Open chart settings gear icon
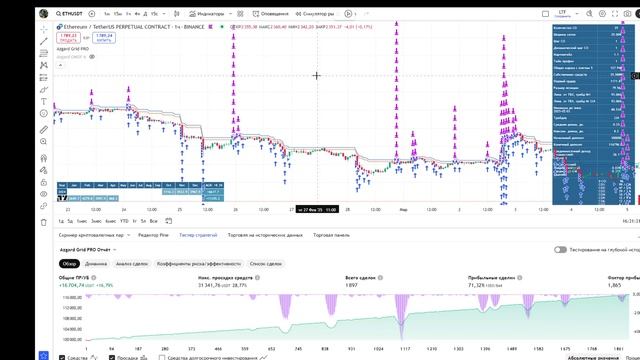 tap(602, 13)
